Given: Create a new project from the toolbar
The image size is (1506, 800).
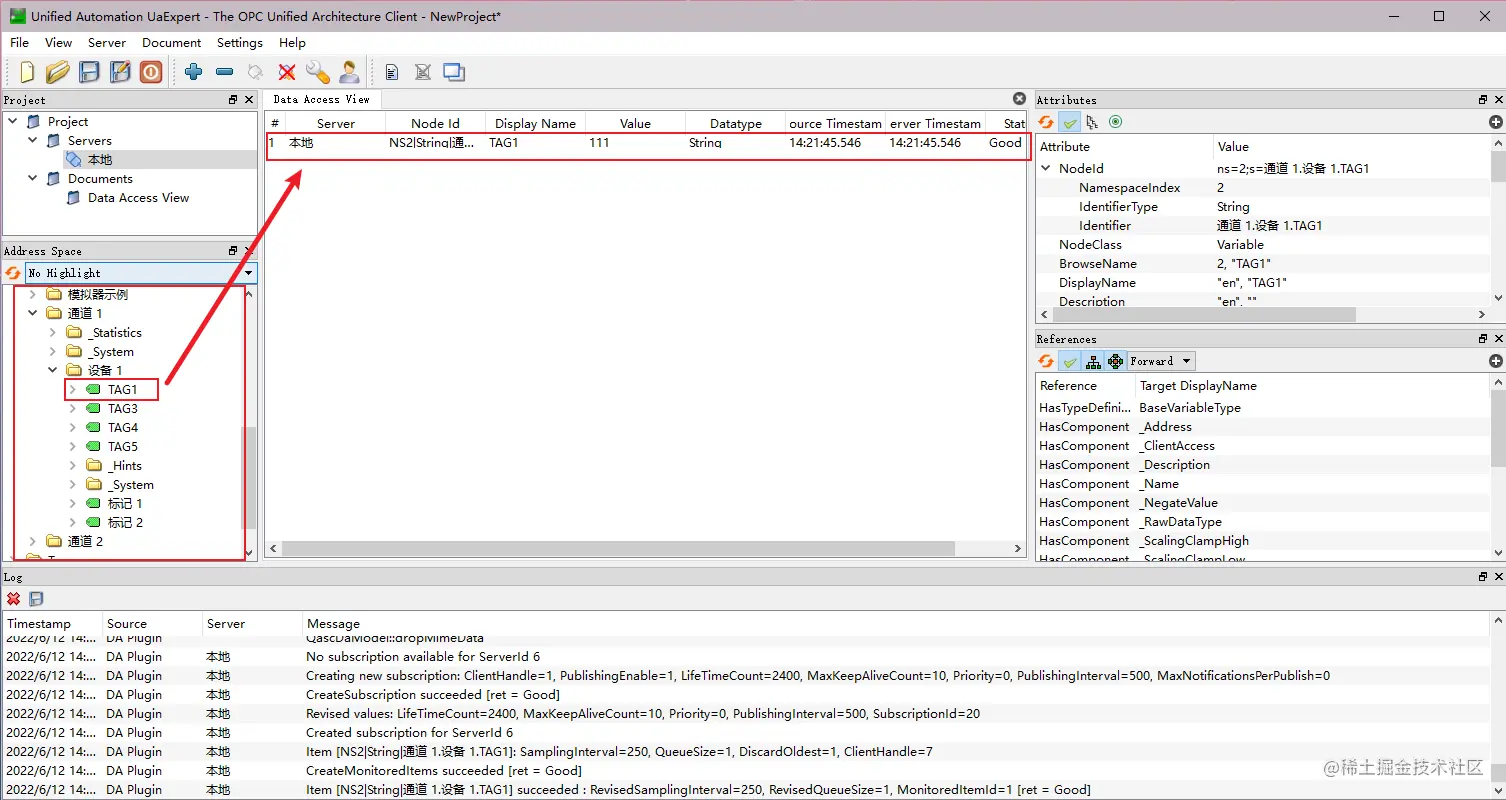Looking at the screenshot, I should click(x=27, y=72).
